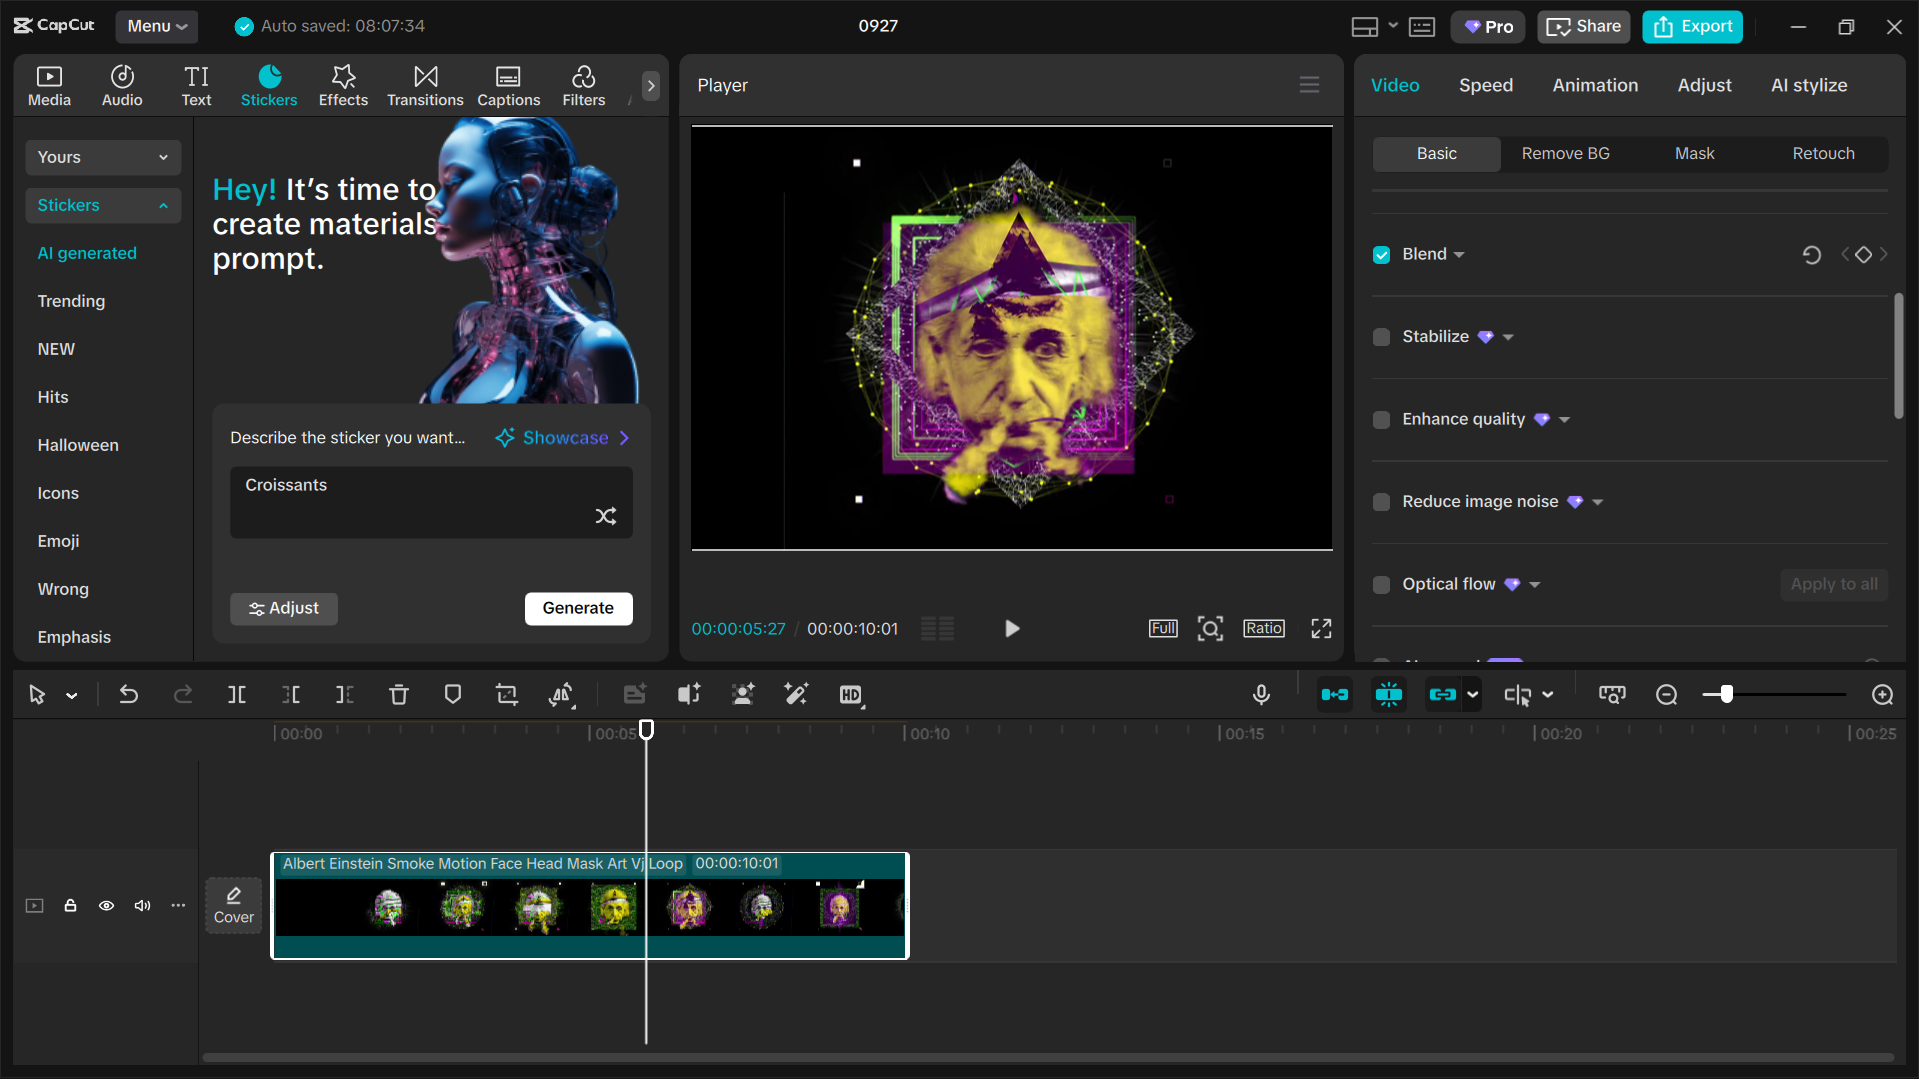Enable the Stabilize option
Screen dimensions: 1919x1079
tap(1381, 337)
